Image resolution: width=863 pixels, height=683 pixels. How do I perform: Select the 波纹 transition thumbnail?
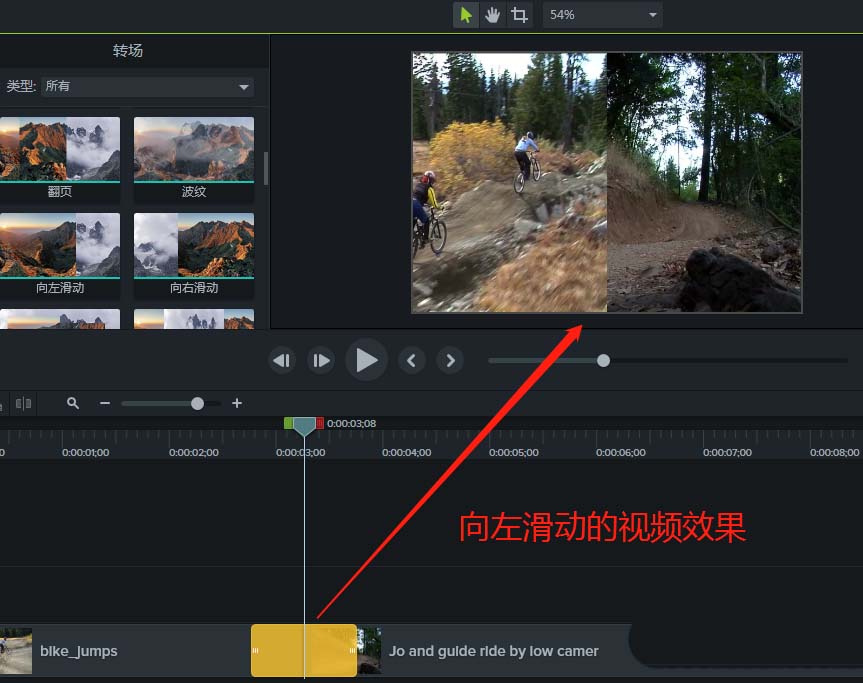click(193, 150)
